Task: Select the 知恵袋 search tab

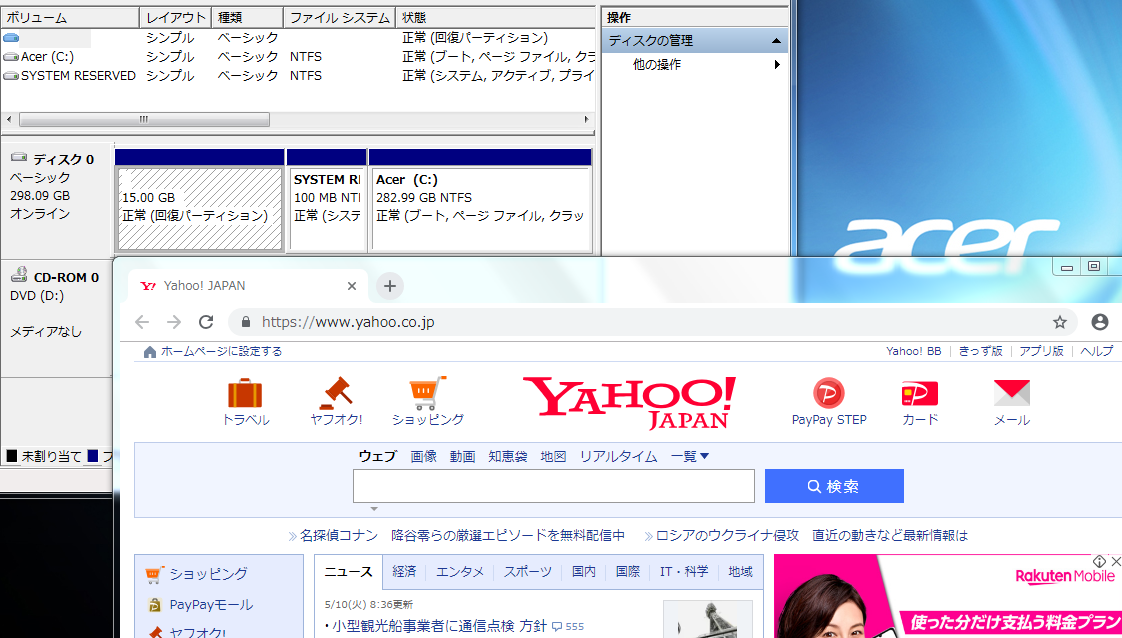Action: 507,456
